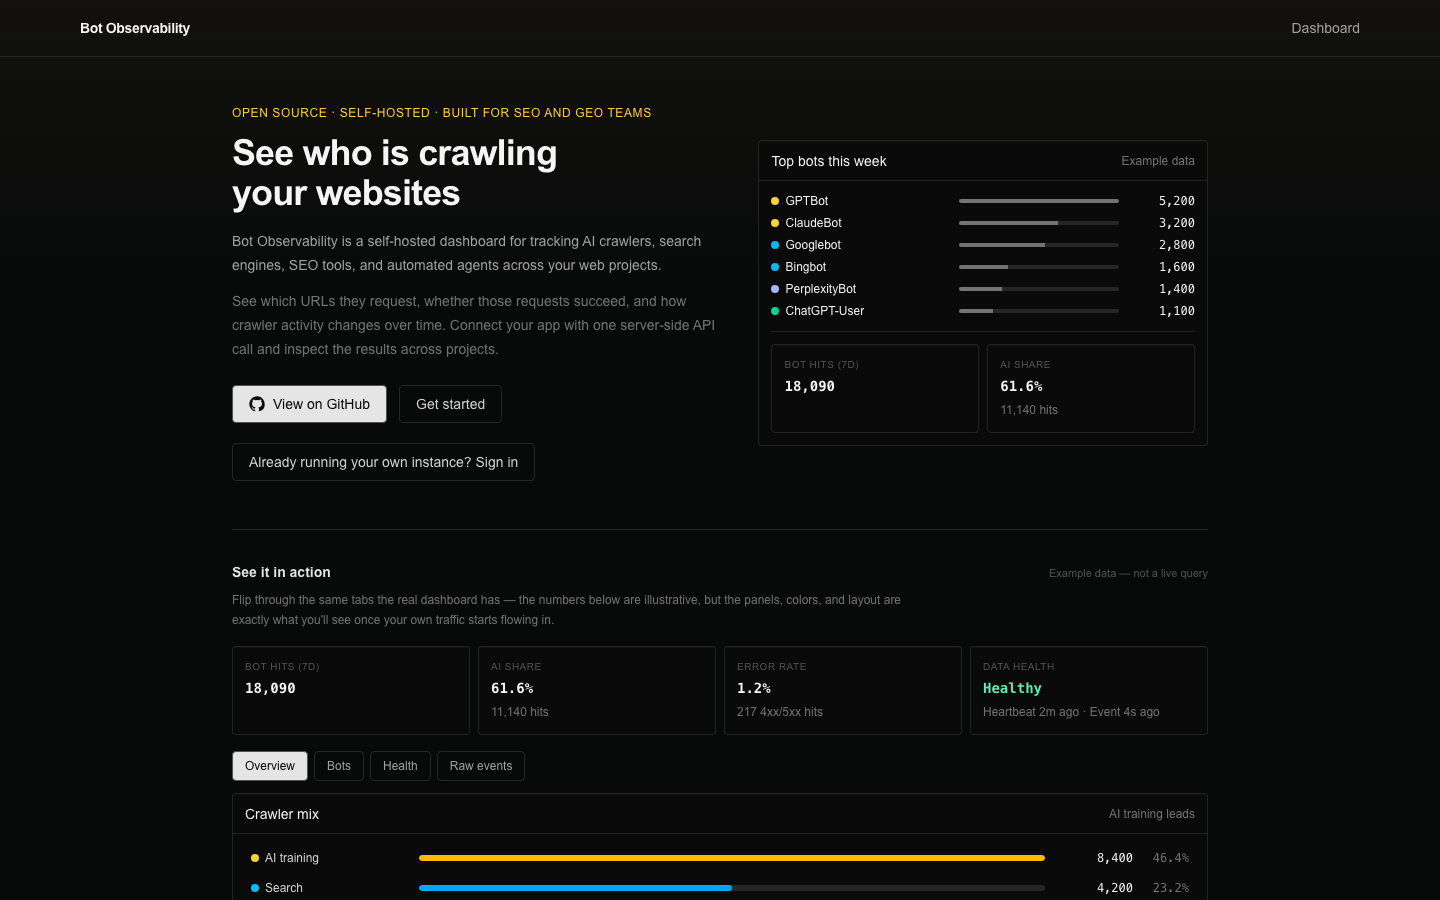Image resolution: width=1440 pixels, height=900 pixels.
Task: Click the 1,400 hit count
Action: pyautogui.click(x=1177, y=289)
